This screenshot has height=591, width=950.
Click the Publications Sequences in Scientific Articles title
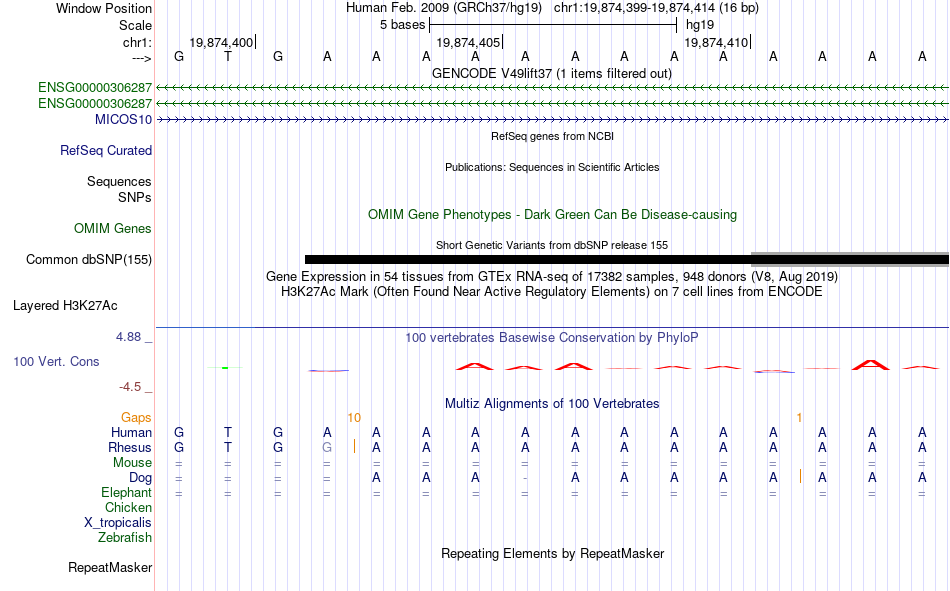click(x=552, y=167)
